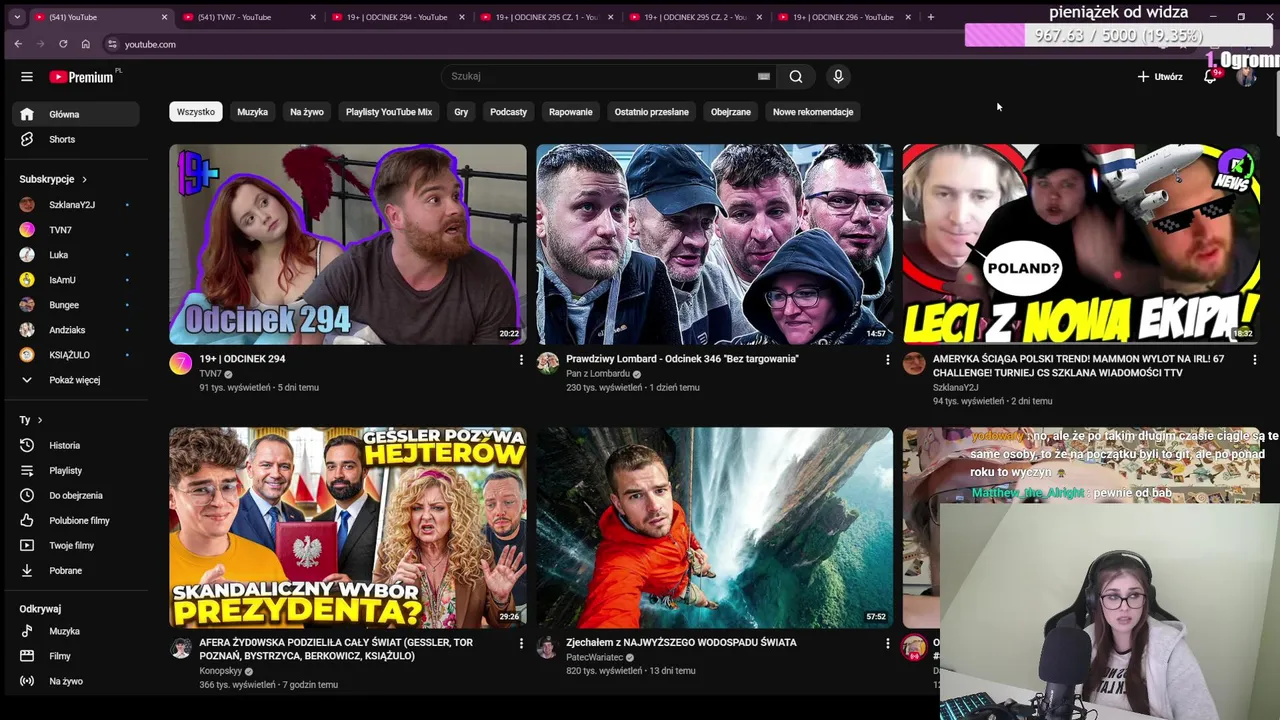The height and width of the screenshot is (720, 1280).
Task: Open options menu for 19+ ODCINEK 294
Action: click(x=520, y=360)
